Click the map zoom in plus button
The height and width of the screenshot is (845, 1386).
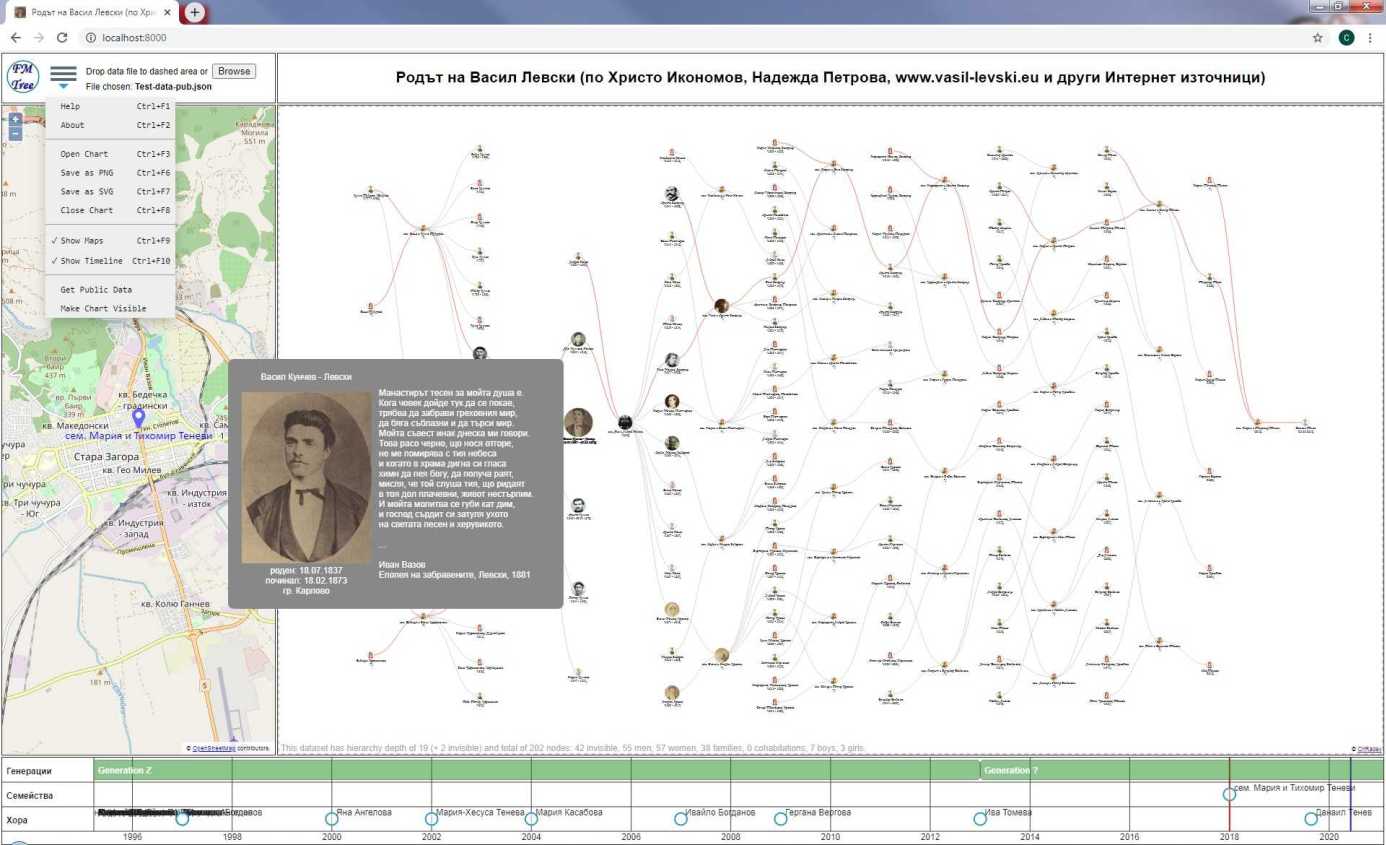pyautogui.click(x=15, y=119)
